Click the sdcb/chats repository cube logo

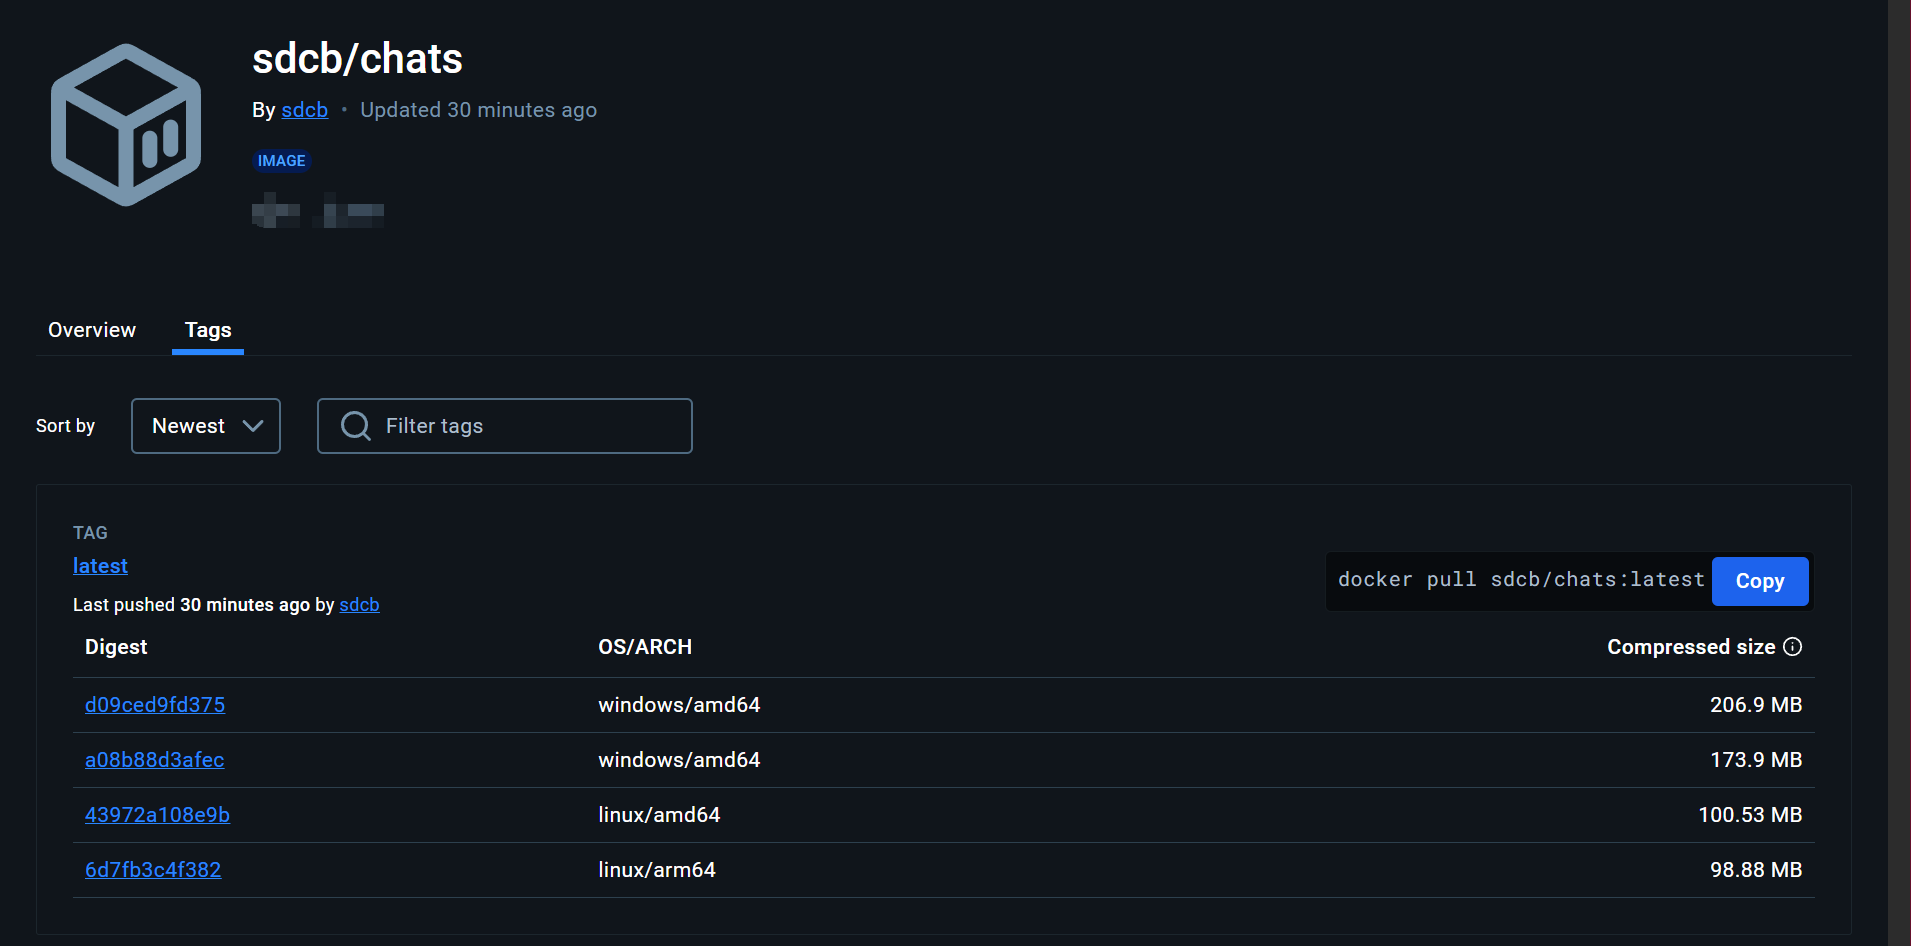(x=126, y=125)
